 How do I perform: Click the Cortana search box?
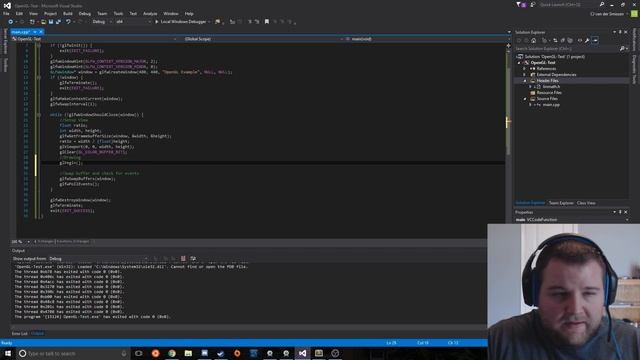tap(73, 353)
